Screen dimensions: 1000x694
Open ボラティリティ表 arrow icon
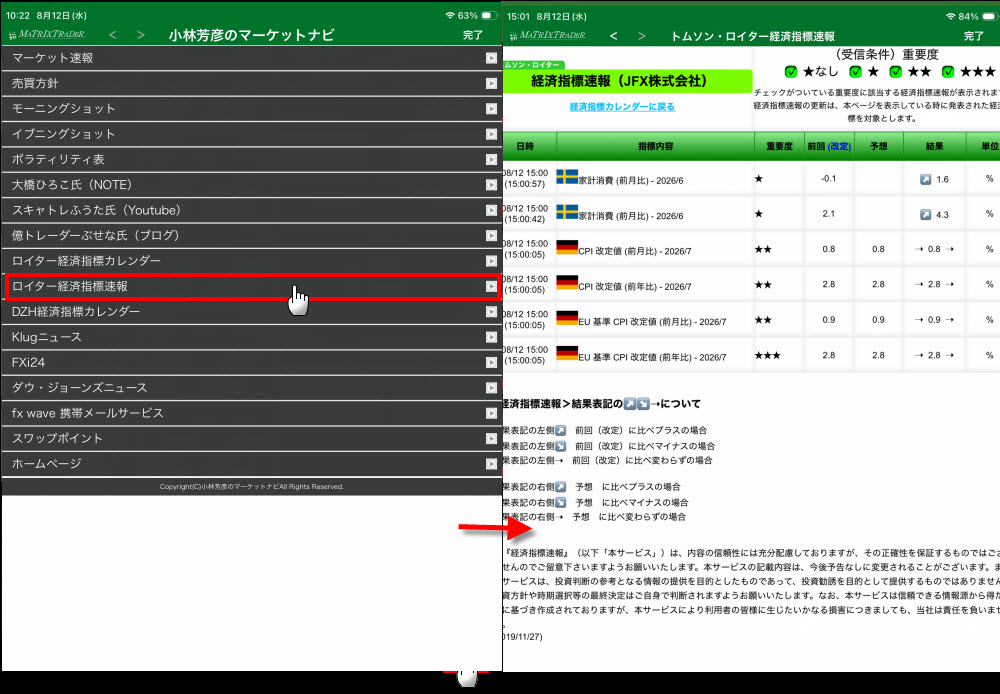click(x=491, y=159)
